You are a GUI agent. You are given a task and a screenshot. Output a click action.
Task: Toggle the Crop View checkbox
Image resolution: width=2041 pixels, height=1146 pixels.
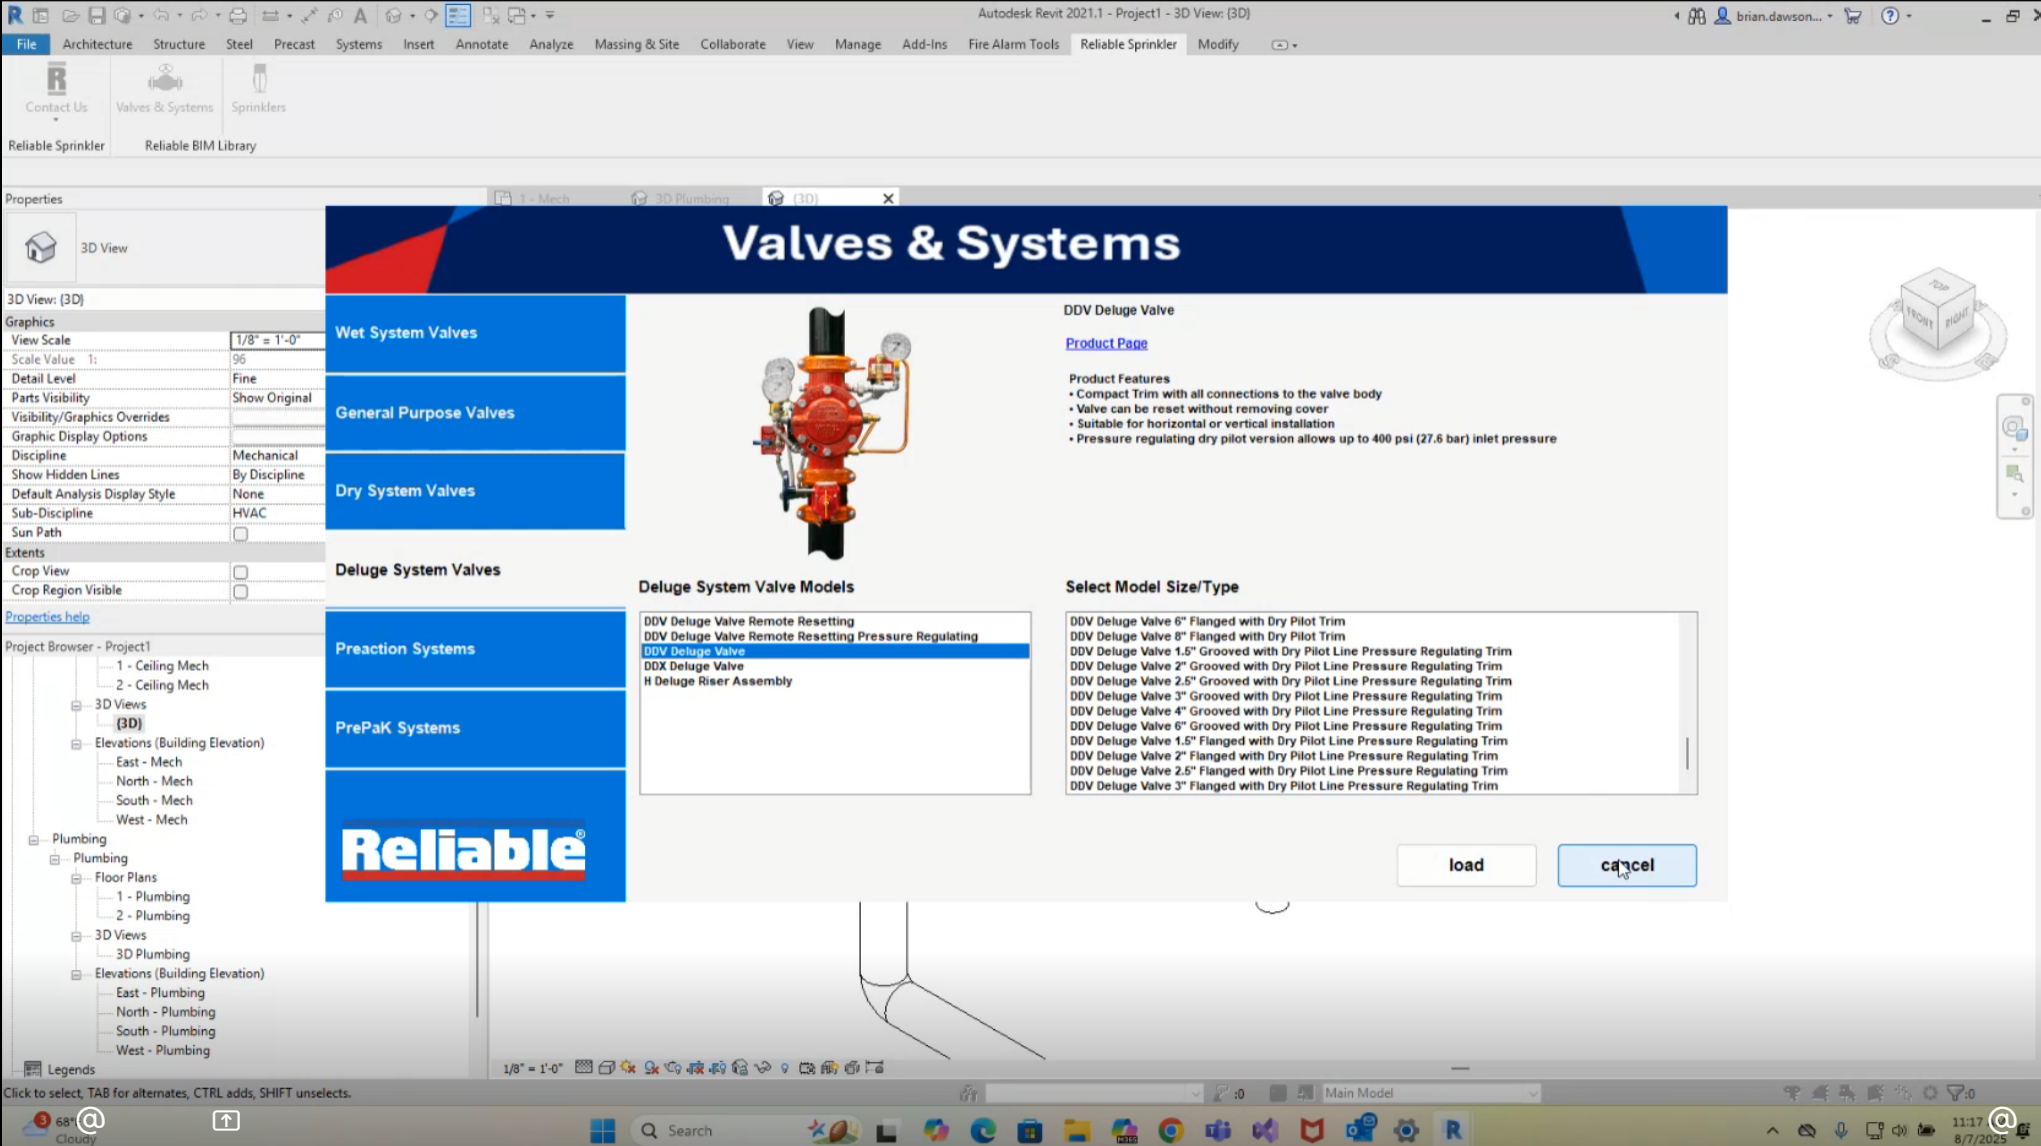[240, 572]
